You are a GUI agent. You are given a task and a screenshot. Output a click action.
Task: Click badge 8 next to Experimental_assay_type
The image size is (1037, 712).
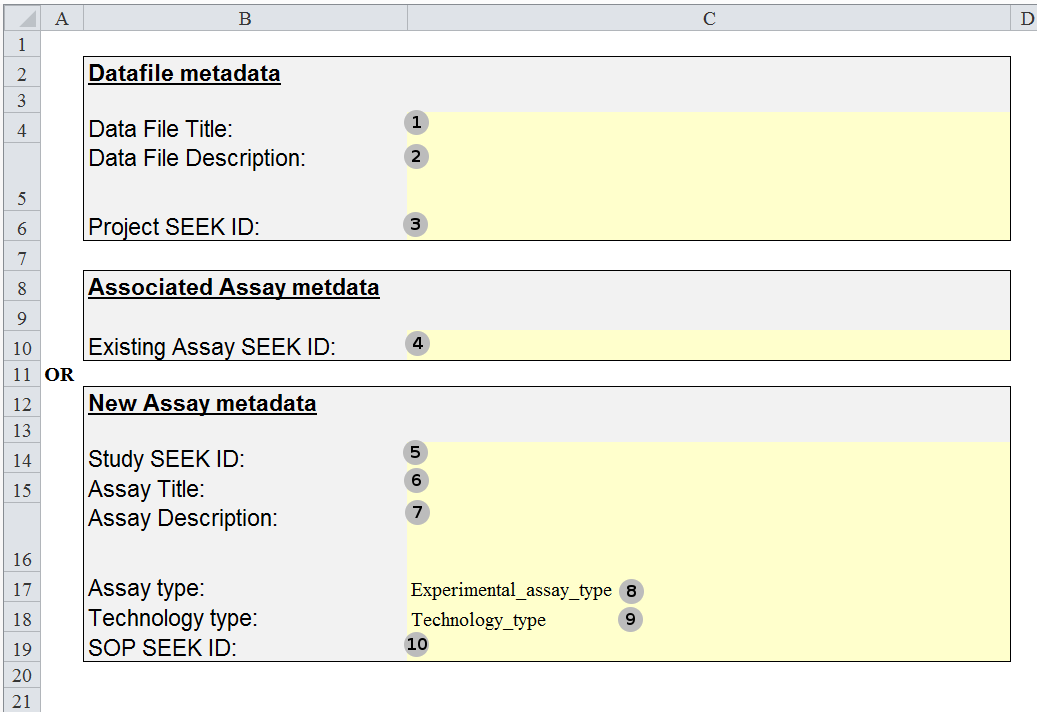pos(631,591)
